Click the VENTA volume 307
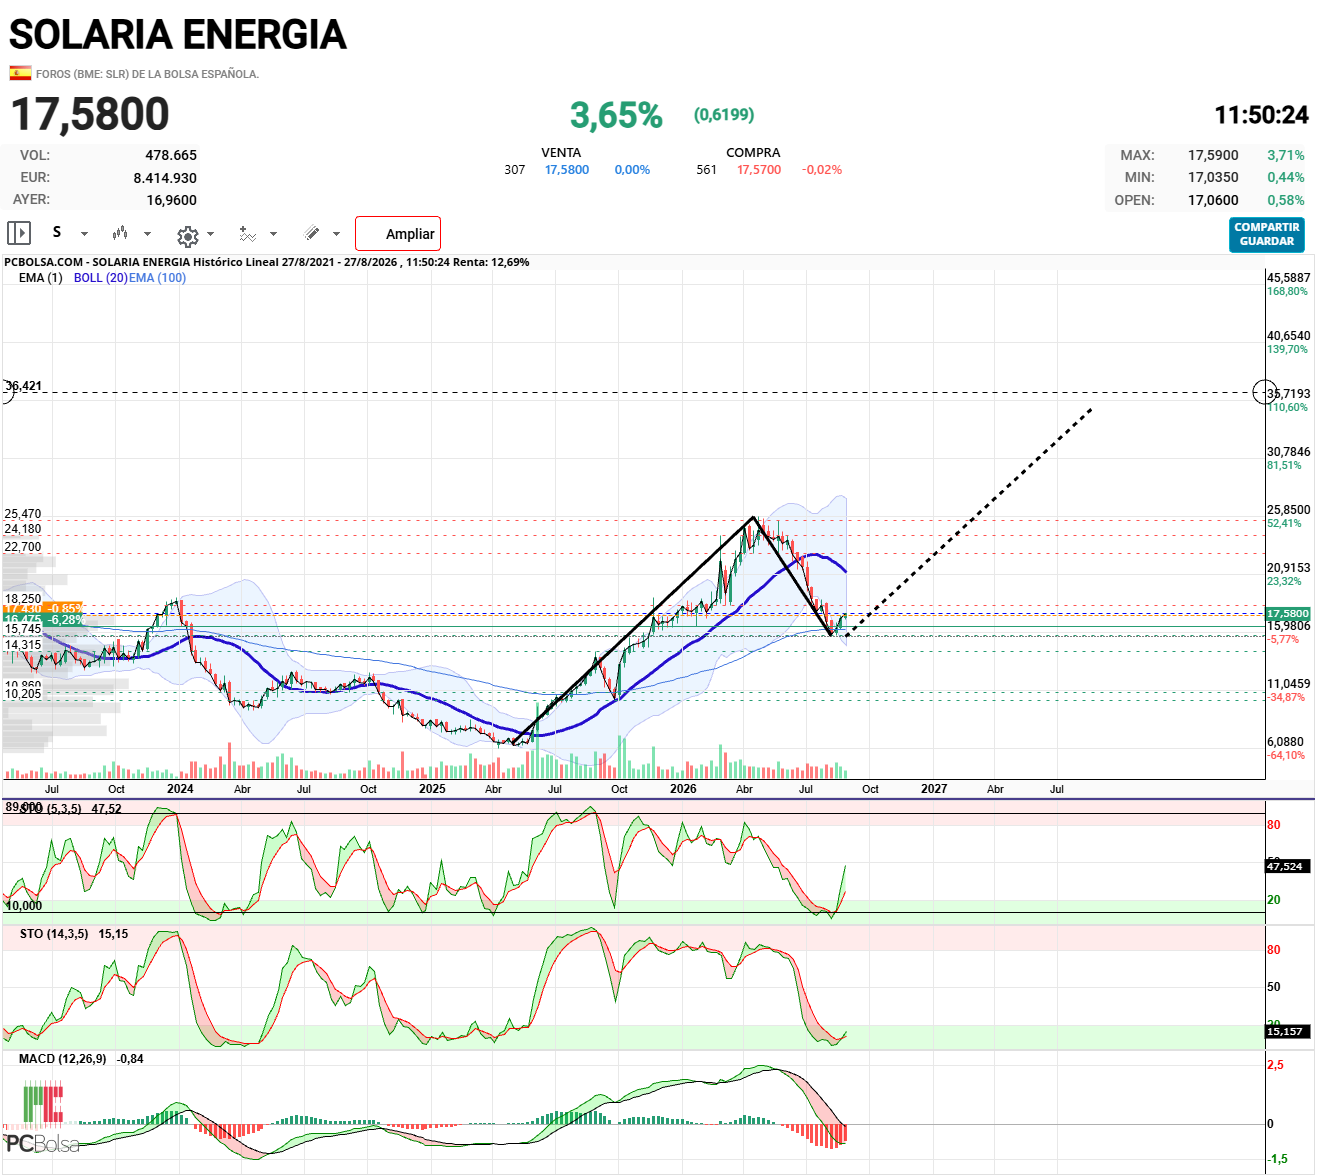 coord(515,170)
